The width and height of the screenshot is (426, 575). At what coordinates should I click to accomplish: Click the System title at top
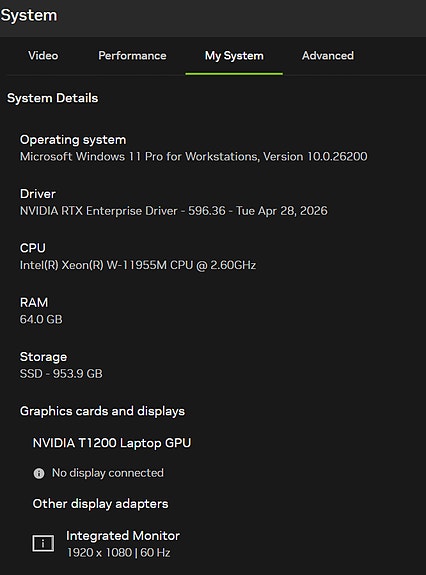[29, 15]
